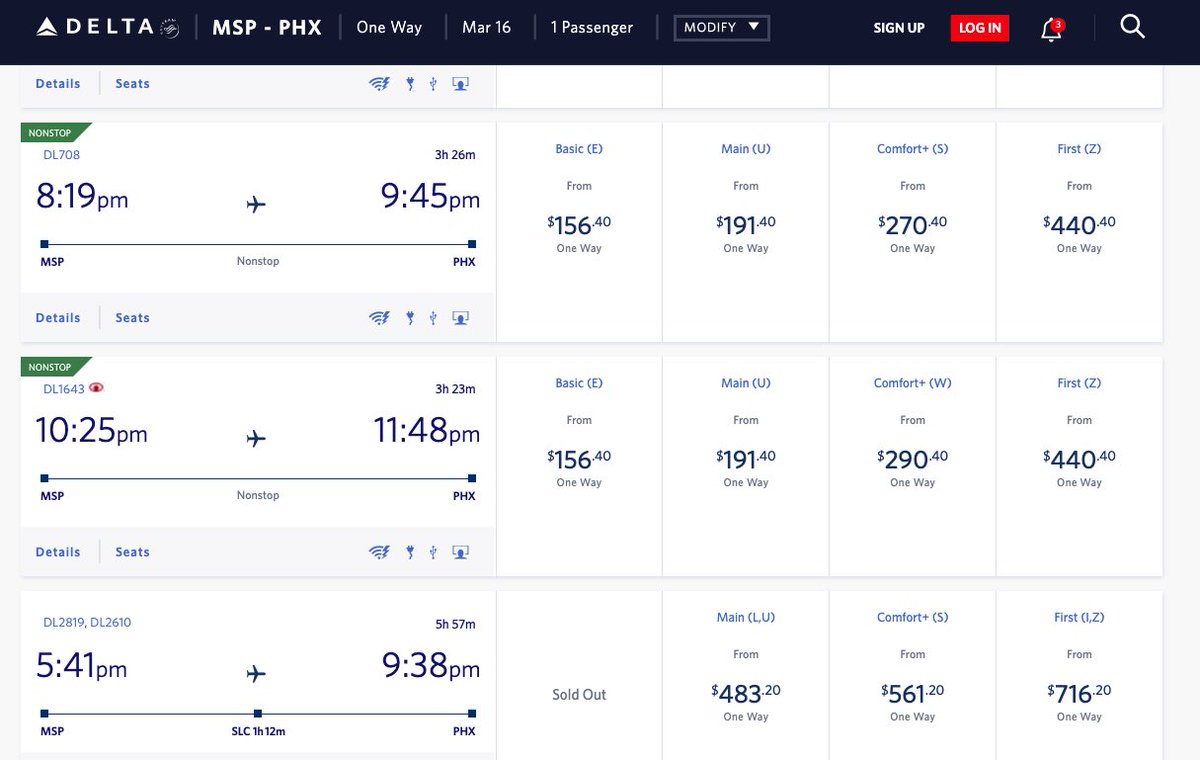Open Seats in the top partial flight row
The image size is (1200, 760).
132,84
